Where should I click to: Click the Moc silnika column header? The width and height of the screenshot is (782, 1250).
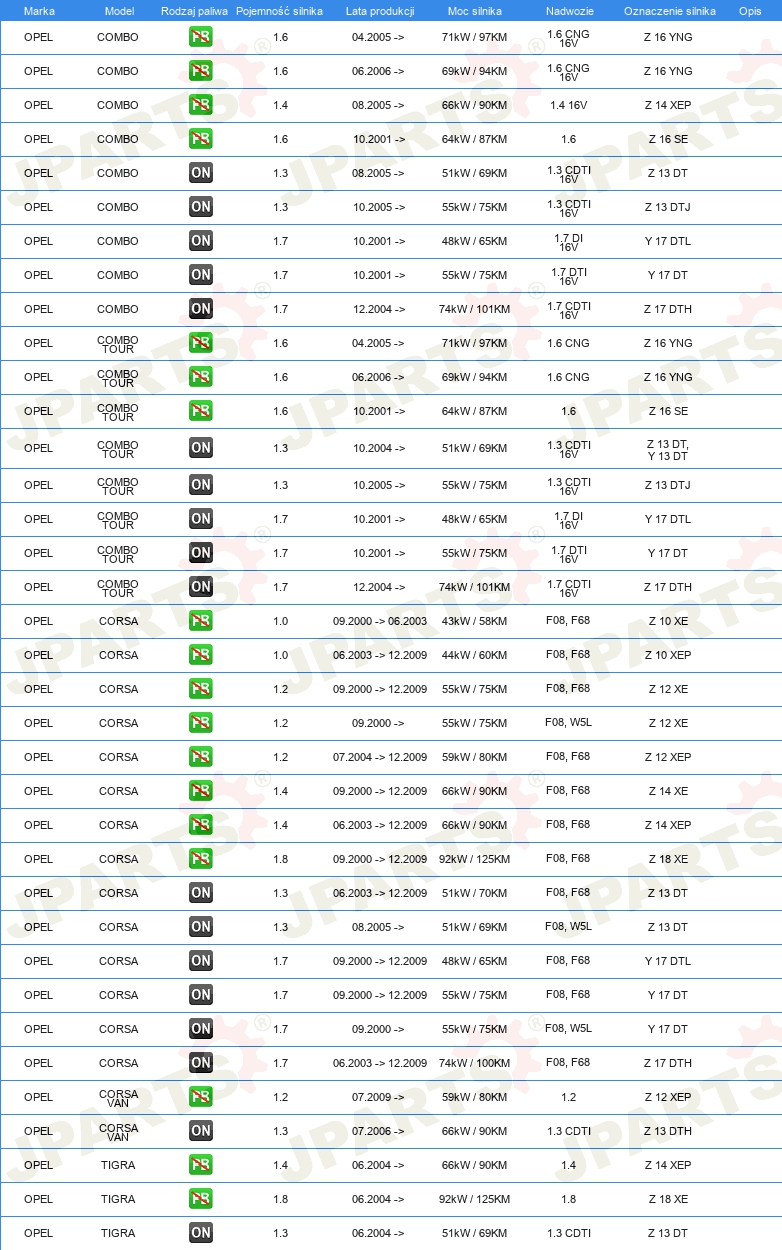click(x=475, y=11)
